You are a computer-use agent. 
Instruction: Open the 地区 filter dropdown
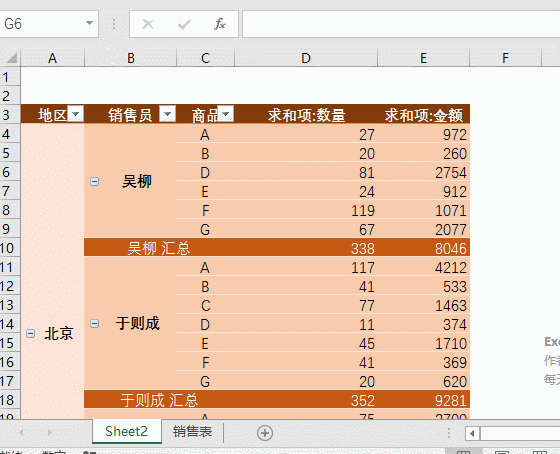coord(75,114)
